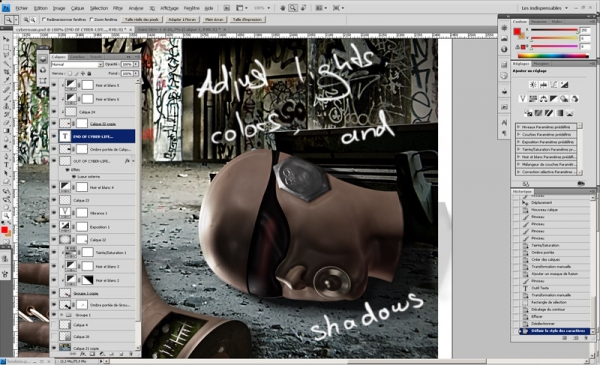This screenshot has width=600, height=365.
Task: Add a Levels adjustment from Réglages icons
Action: (543, 85)
